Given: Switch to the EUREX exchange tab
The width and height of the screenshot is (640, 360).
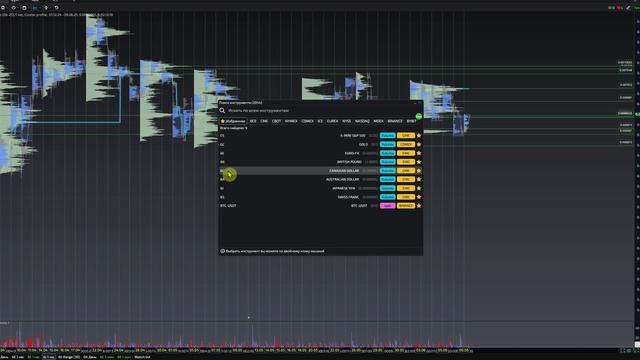Looking at the screenshot, I should pos(332,121).
